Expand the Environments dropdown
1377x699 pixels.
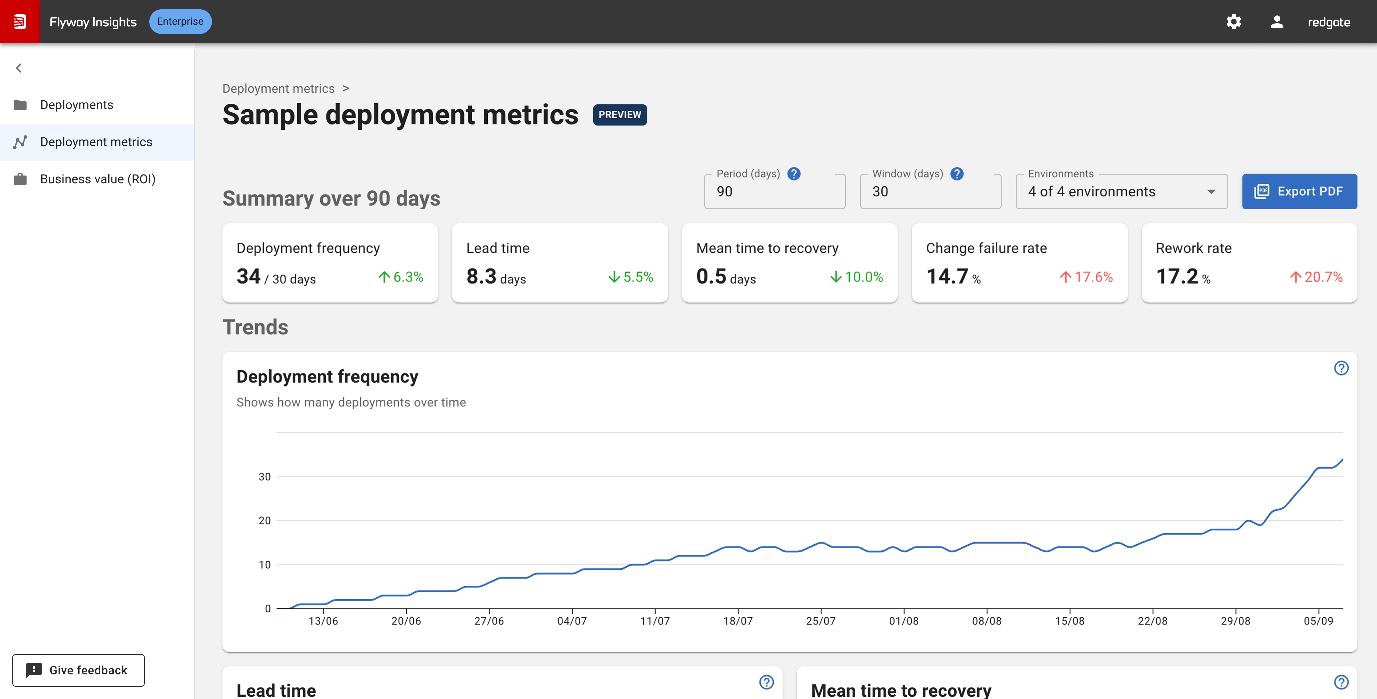click(1121, 191)
